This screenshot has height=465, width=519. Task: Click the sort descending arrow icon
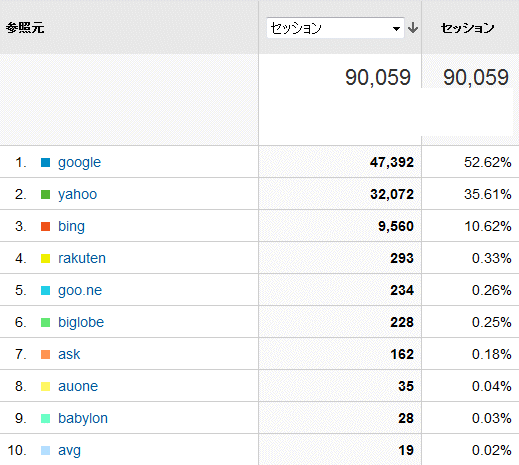pos(413,28)
